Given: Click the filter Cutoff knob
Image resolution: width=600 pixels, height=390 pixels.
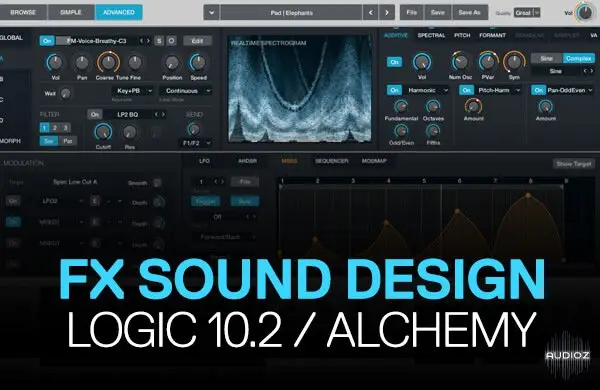Looking at the screenshot, I should click(103, 132).
